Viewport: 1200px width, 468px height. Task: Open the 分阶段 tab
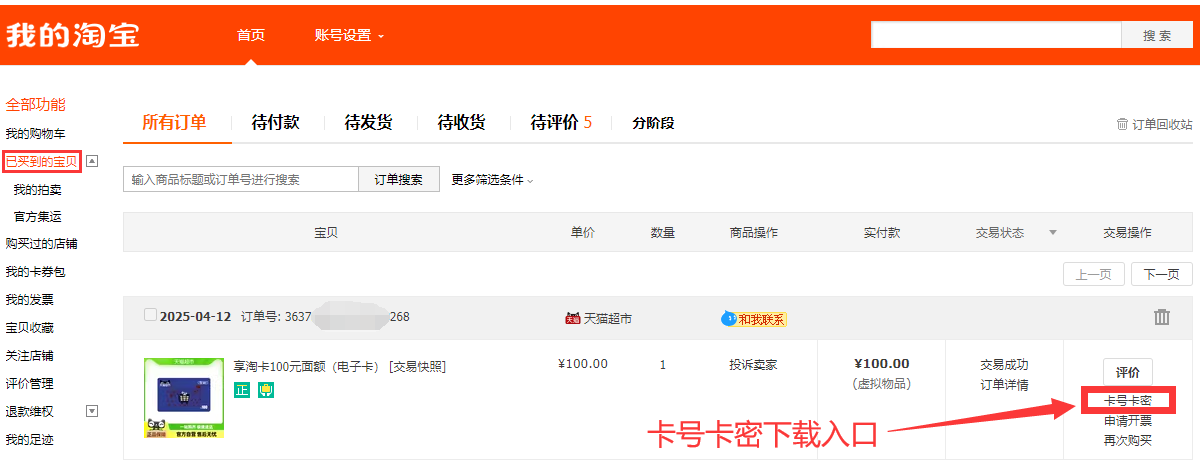click(653, 123)
